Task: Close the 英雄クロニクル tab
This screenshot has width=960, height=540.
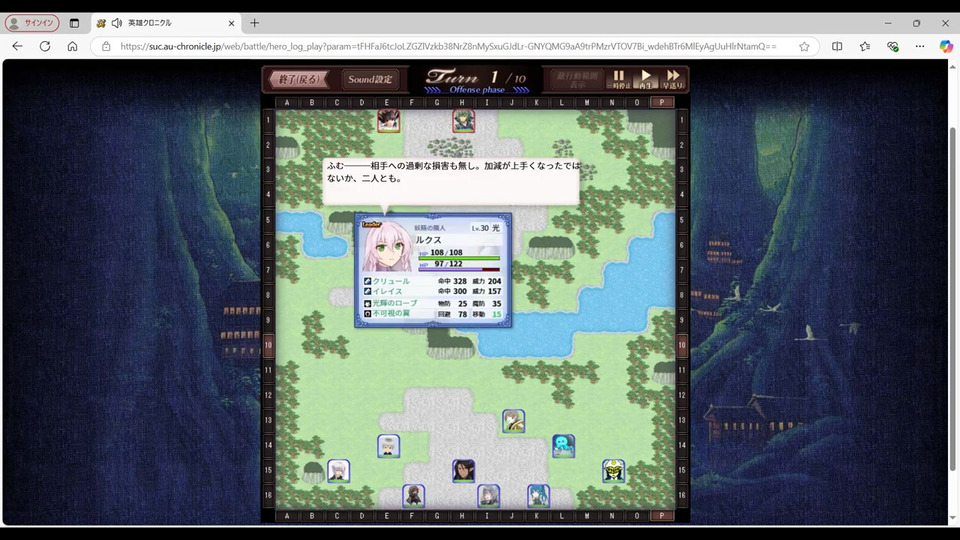Action: [x=231, y=23]
